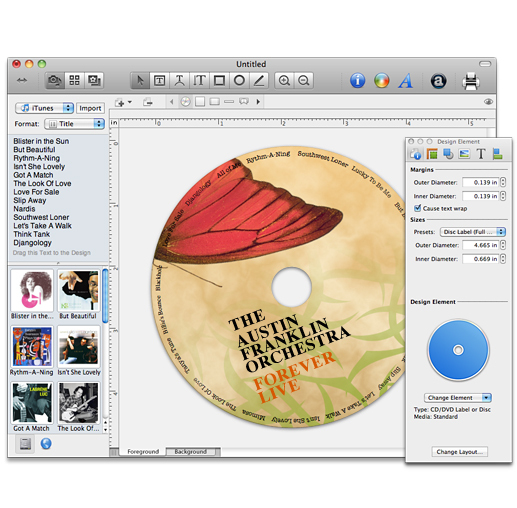Image resolution: width=517 pixels, height=508 pixels.
Task: Click the Import button
Action: (x=90, y=108)
